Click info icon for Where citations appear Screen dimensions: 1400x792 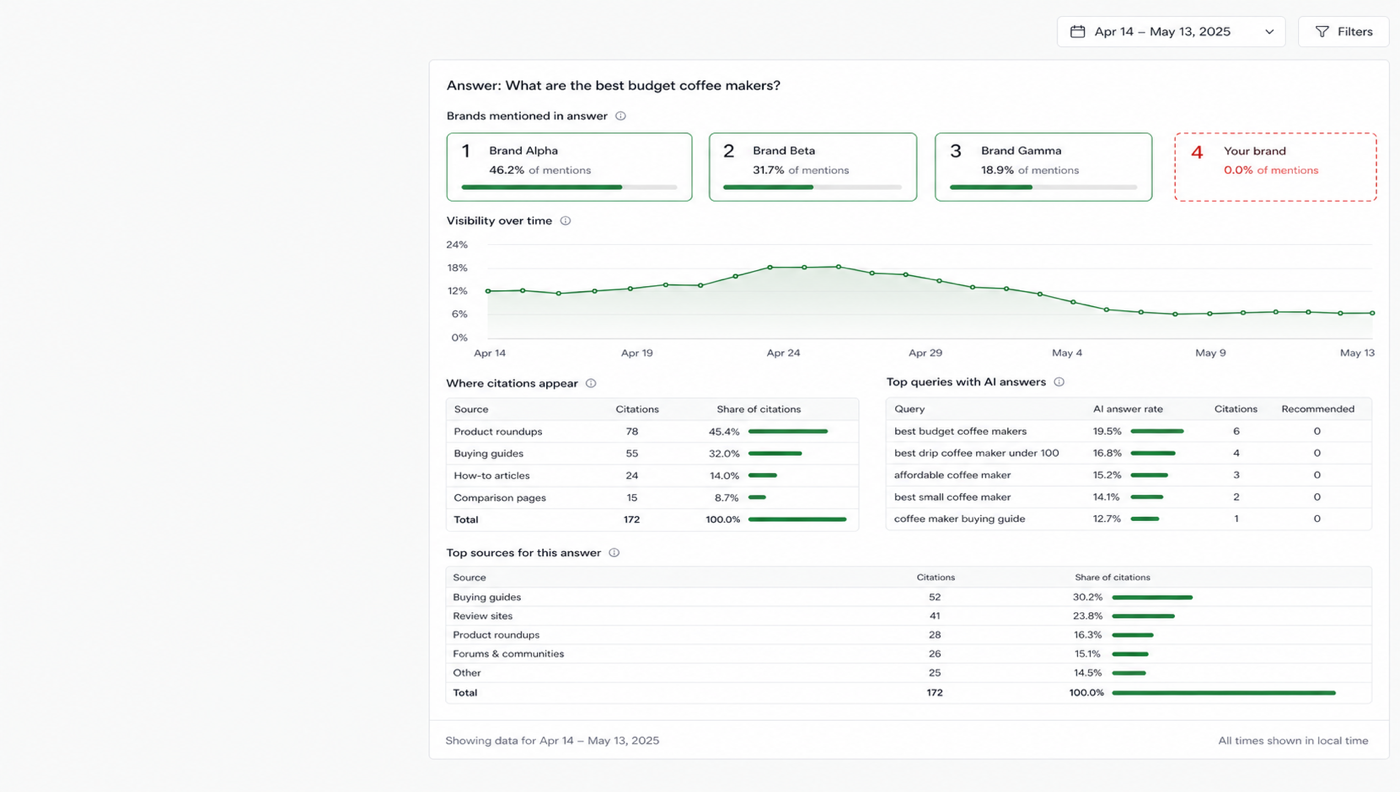591,384
